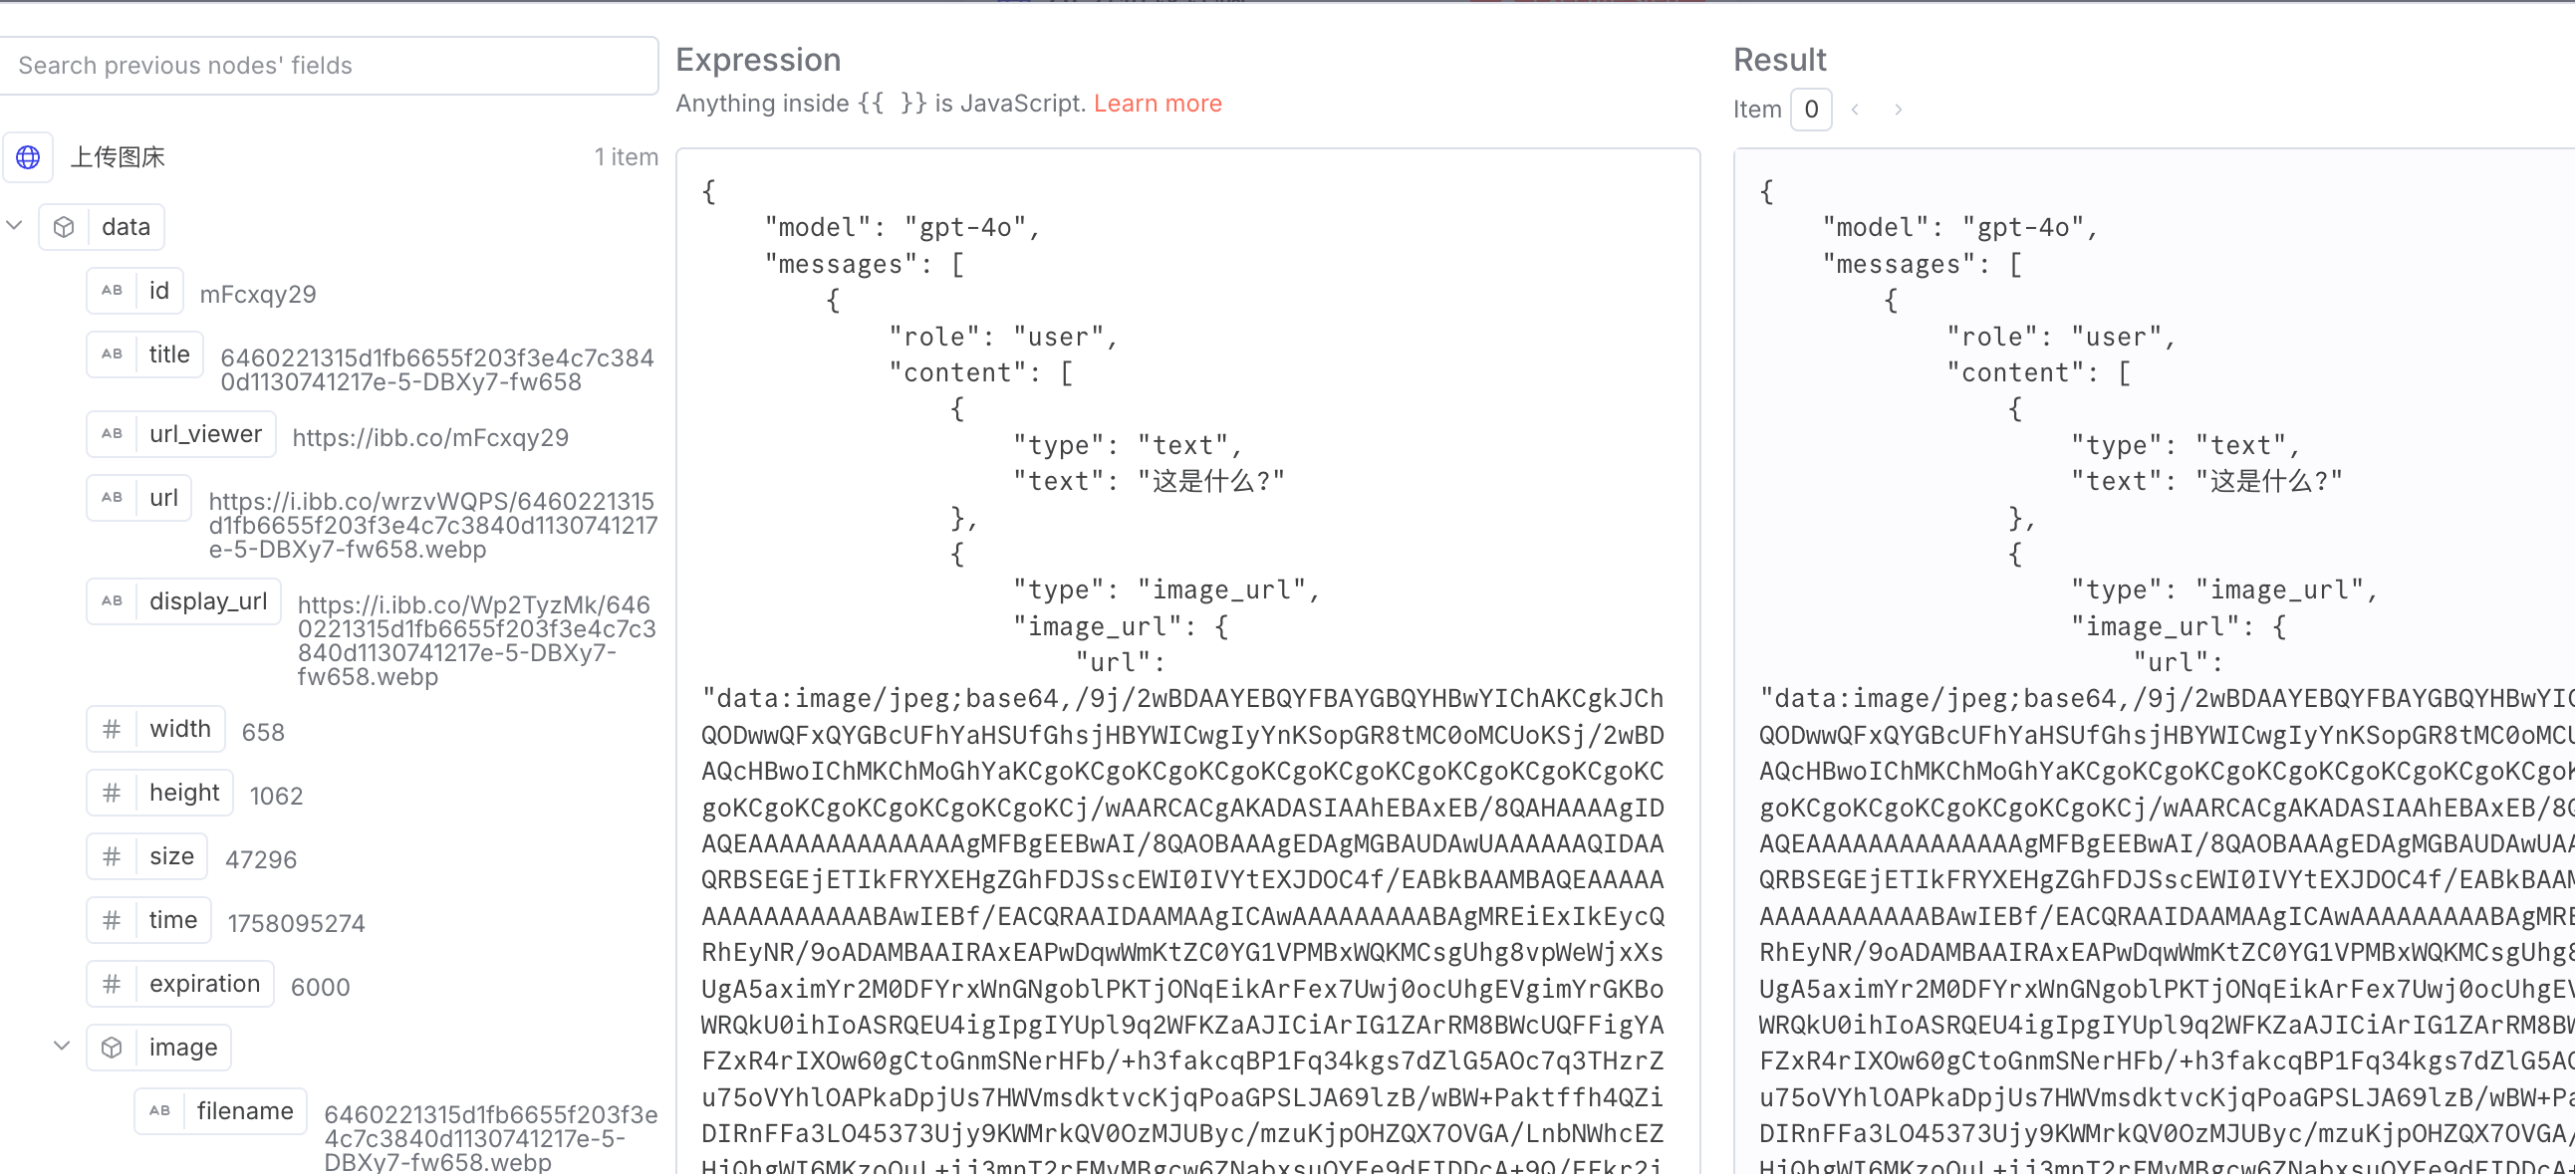Collapse the image tree node
The height and width of the screenshot is (1175, 2576).
[x=62, y=1046]
